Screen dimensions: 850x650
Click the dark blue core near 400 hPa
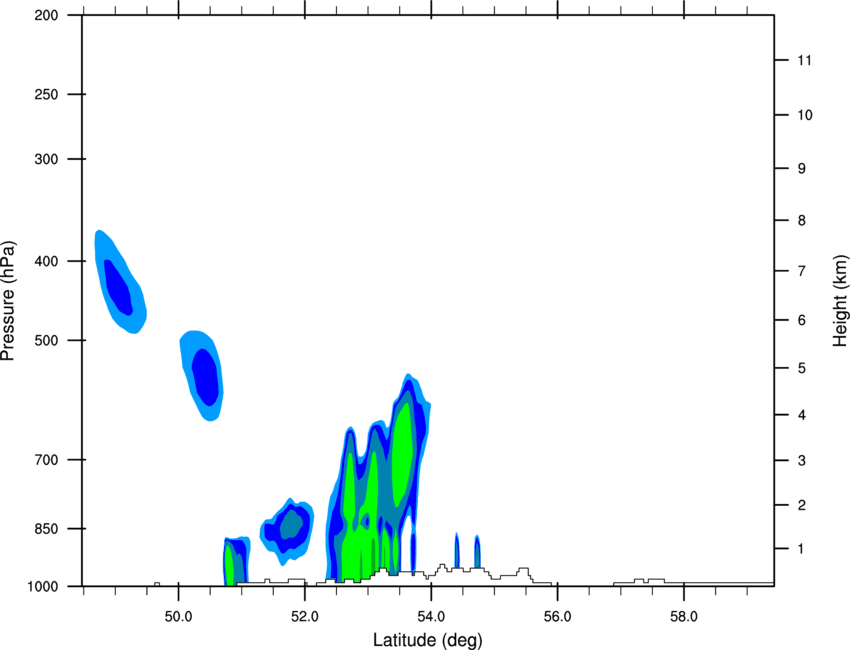tap(119, 287)
